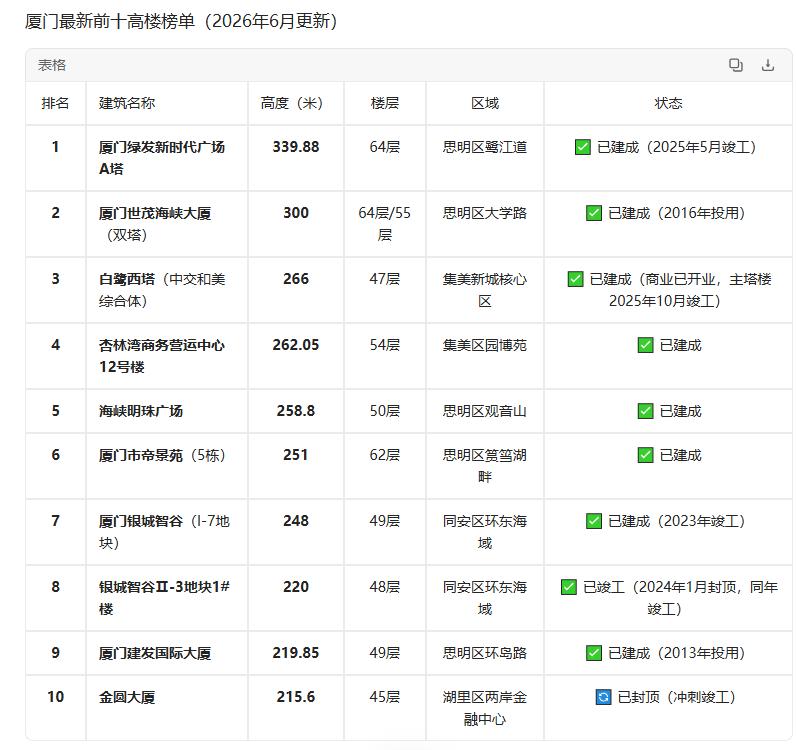Click the area cell 集美区园博苑
796x750 pixels.
(x=485, y=345)
